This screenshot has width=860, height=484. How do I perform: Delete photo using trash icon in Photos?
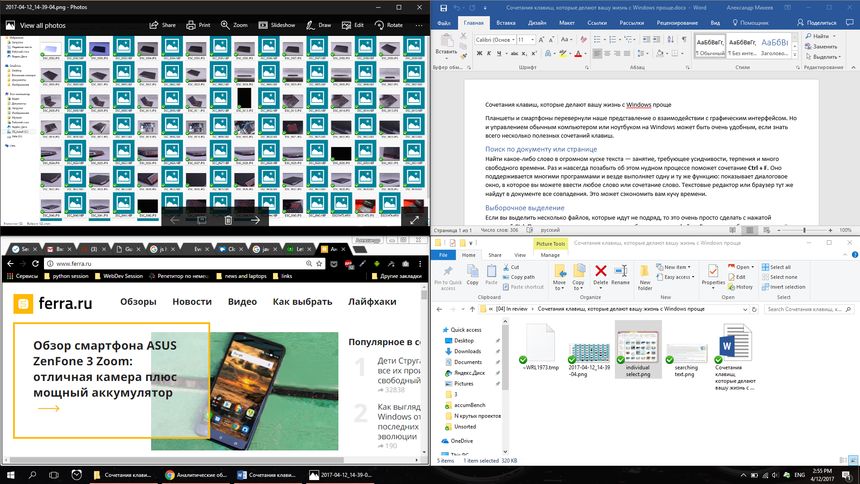pos(228,220)
